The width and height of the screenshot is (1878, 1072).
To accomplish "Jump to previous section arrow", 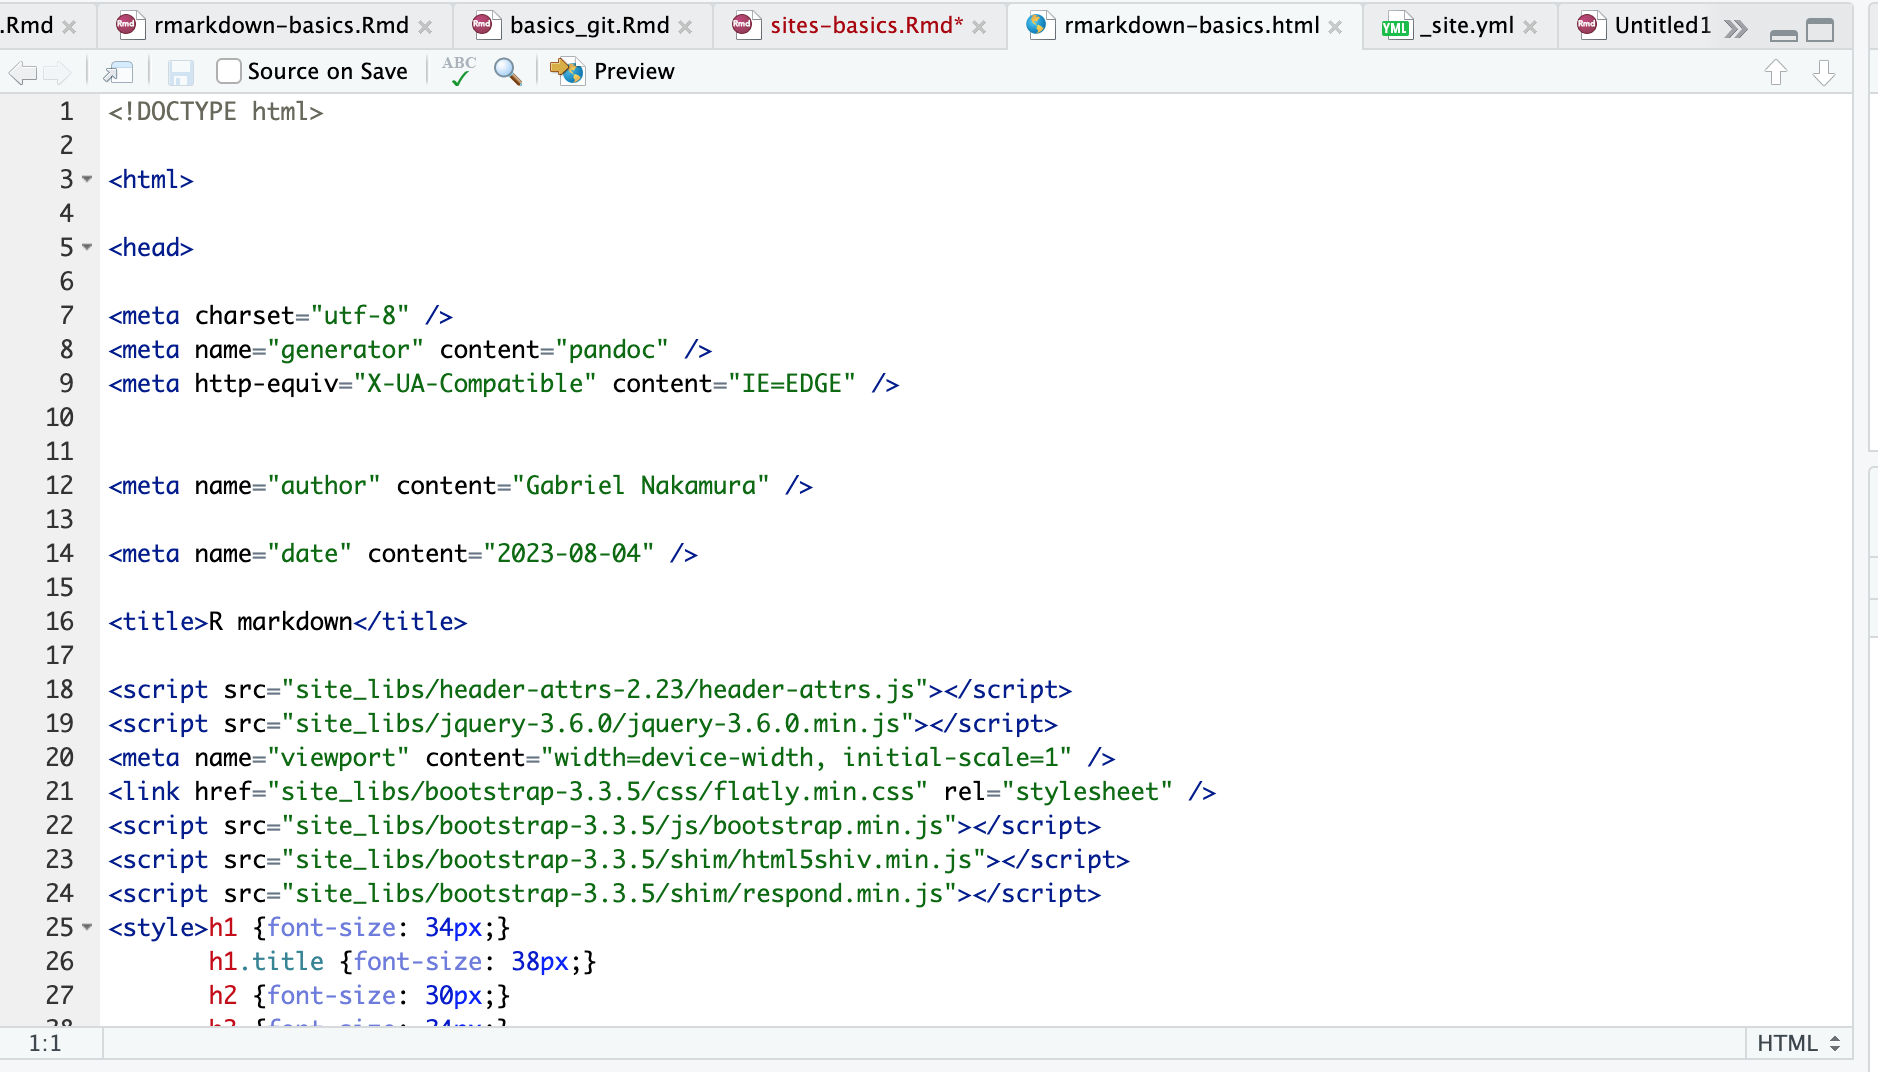I will click(x=1776, y=72).
